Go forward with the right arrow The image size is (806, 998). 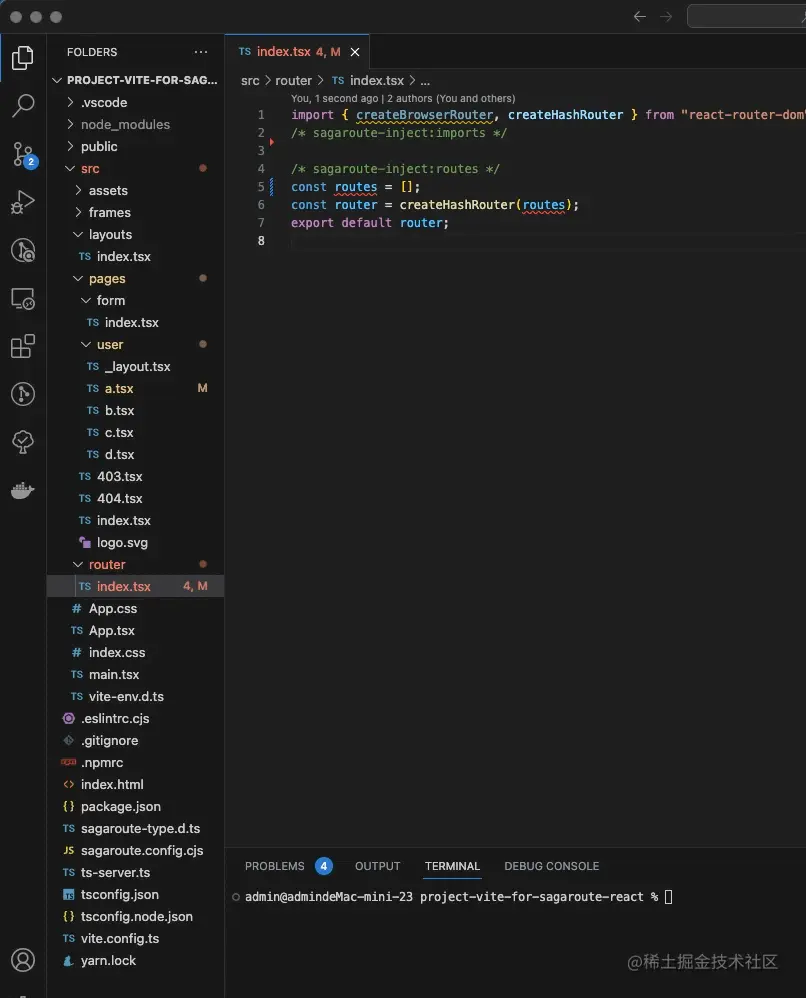pyautogui.click(x=666, y=17)
